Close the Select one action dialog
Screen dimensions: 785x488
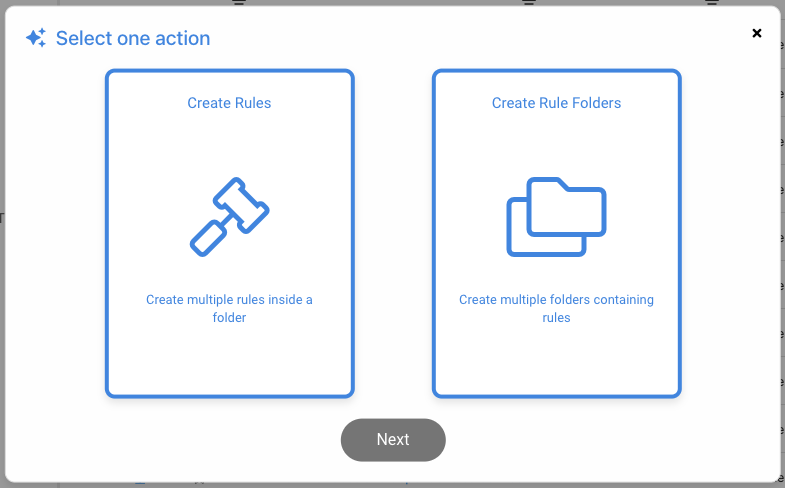point(757,33)
